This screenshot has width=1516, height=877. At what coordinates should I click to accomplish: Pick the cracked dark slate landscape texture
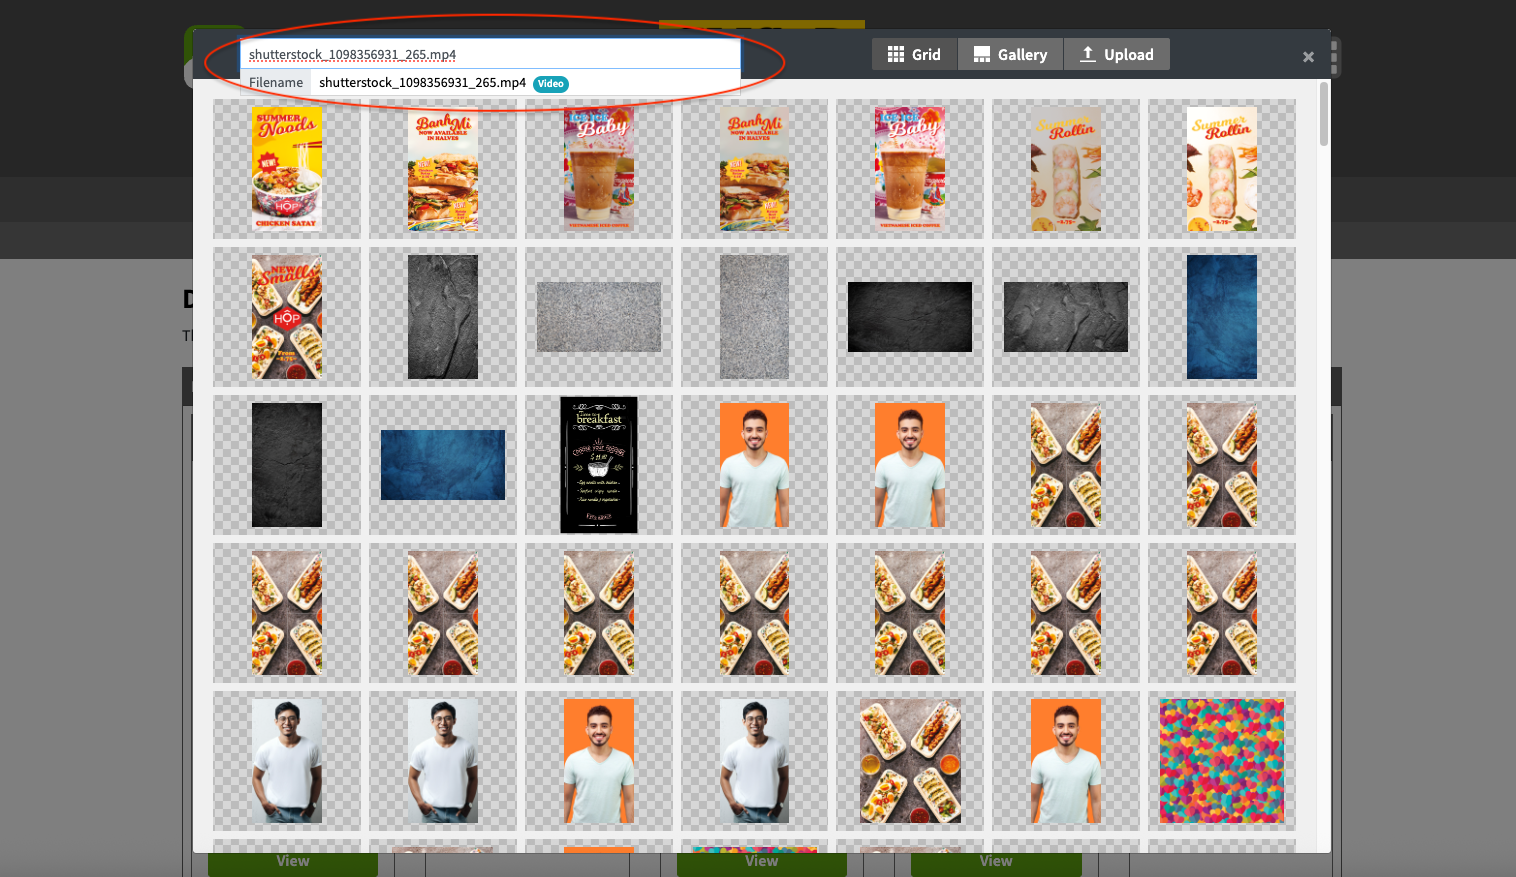[1066, 317]
